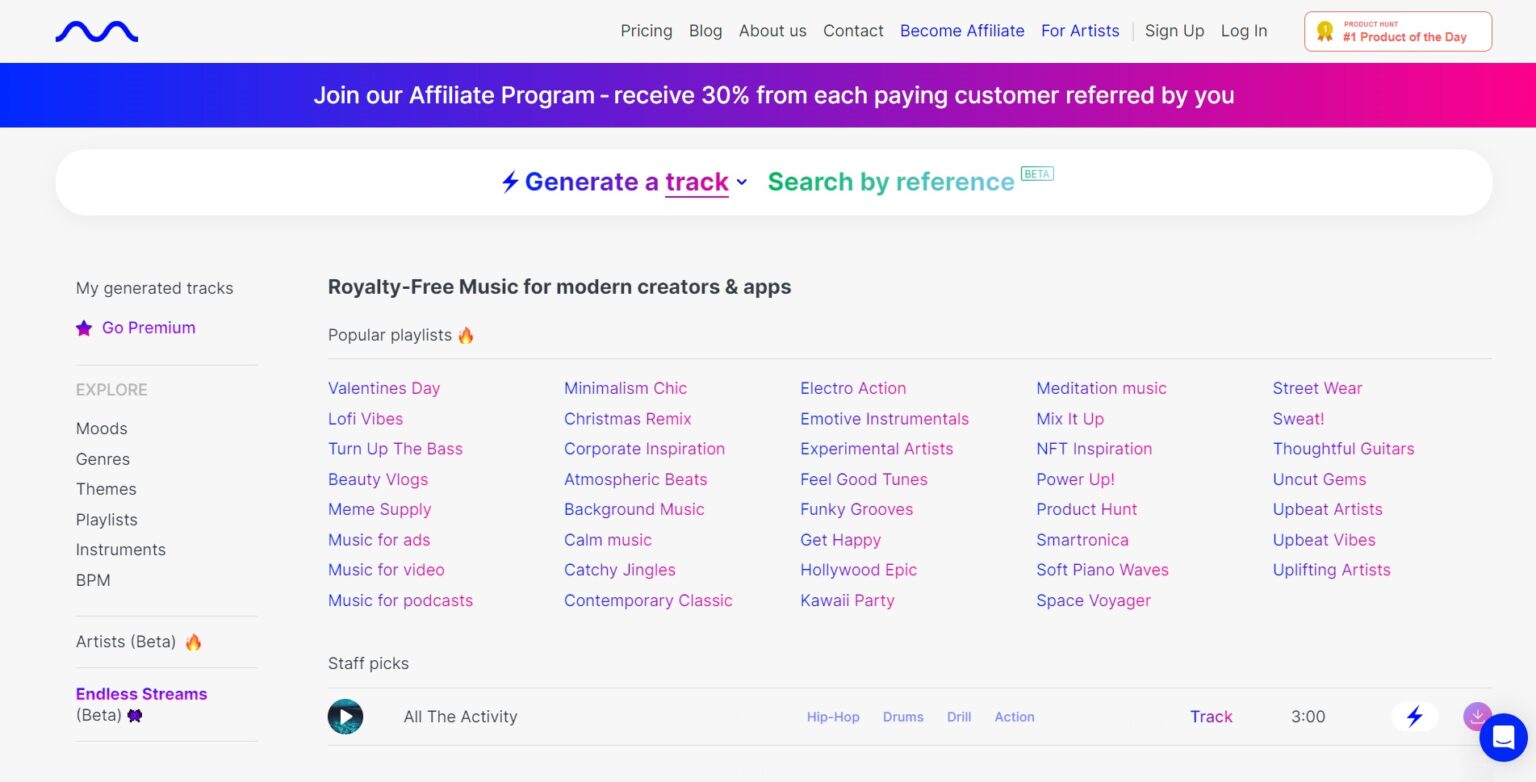
Task: Click the lightning icon on the track row
Action: (1414, 717)
